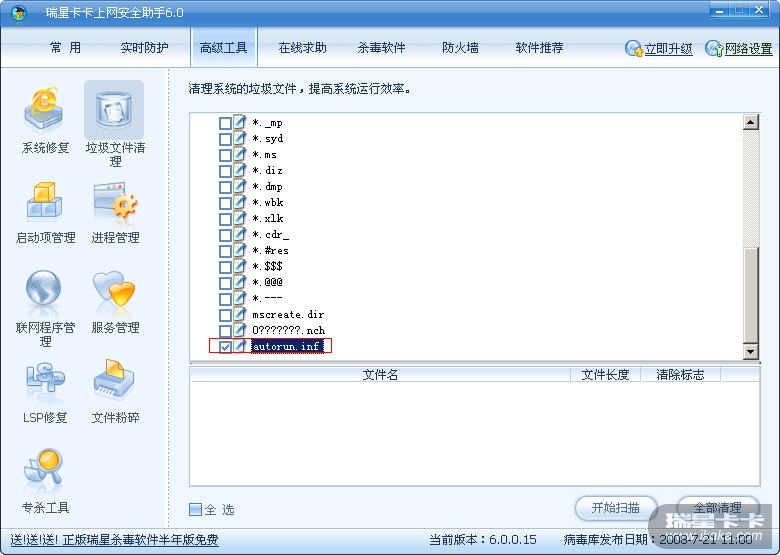The image size is (780, 555).
Task: Open 专杀工具 dedicated removal tools
Action: (45, 481)
